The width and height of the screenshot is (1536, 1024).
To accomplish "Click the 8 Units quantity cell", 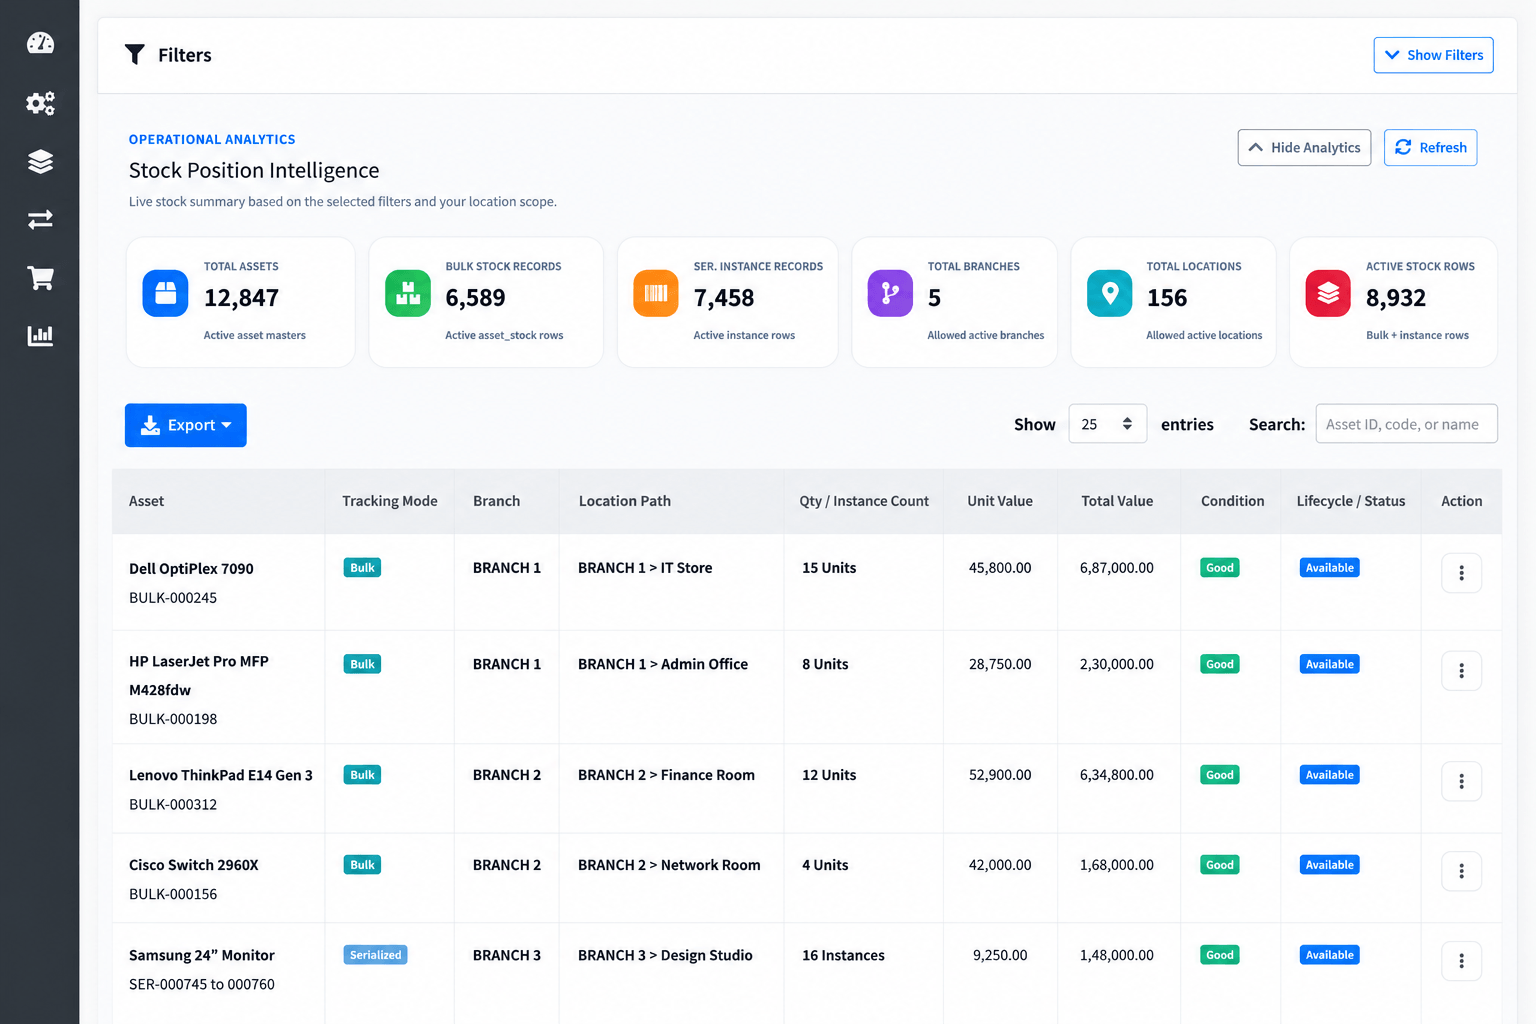I will [x=825, y=664].
